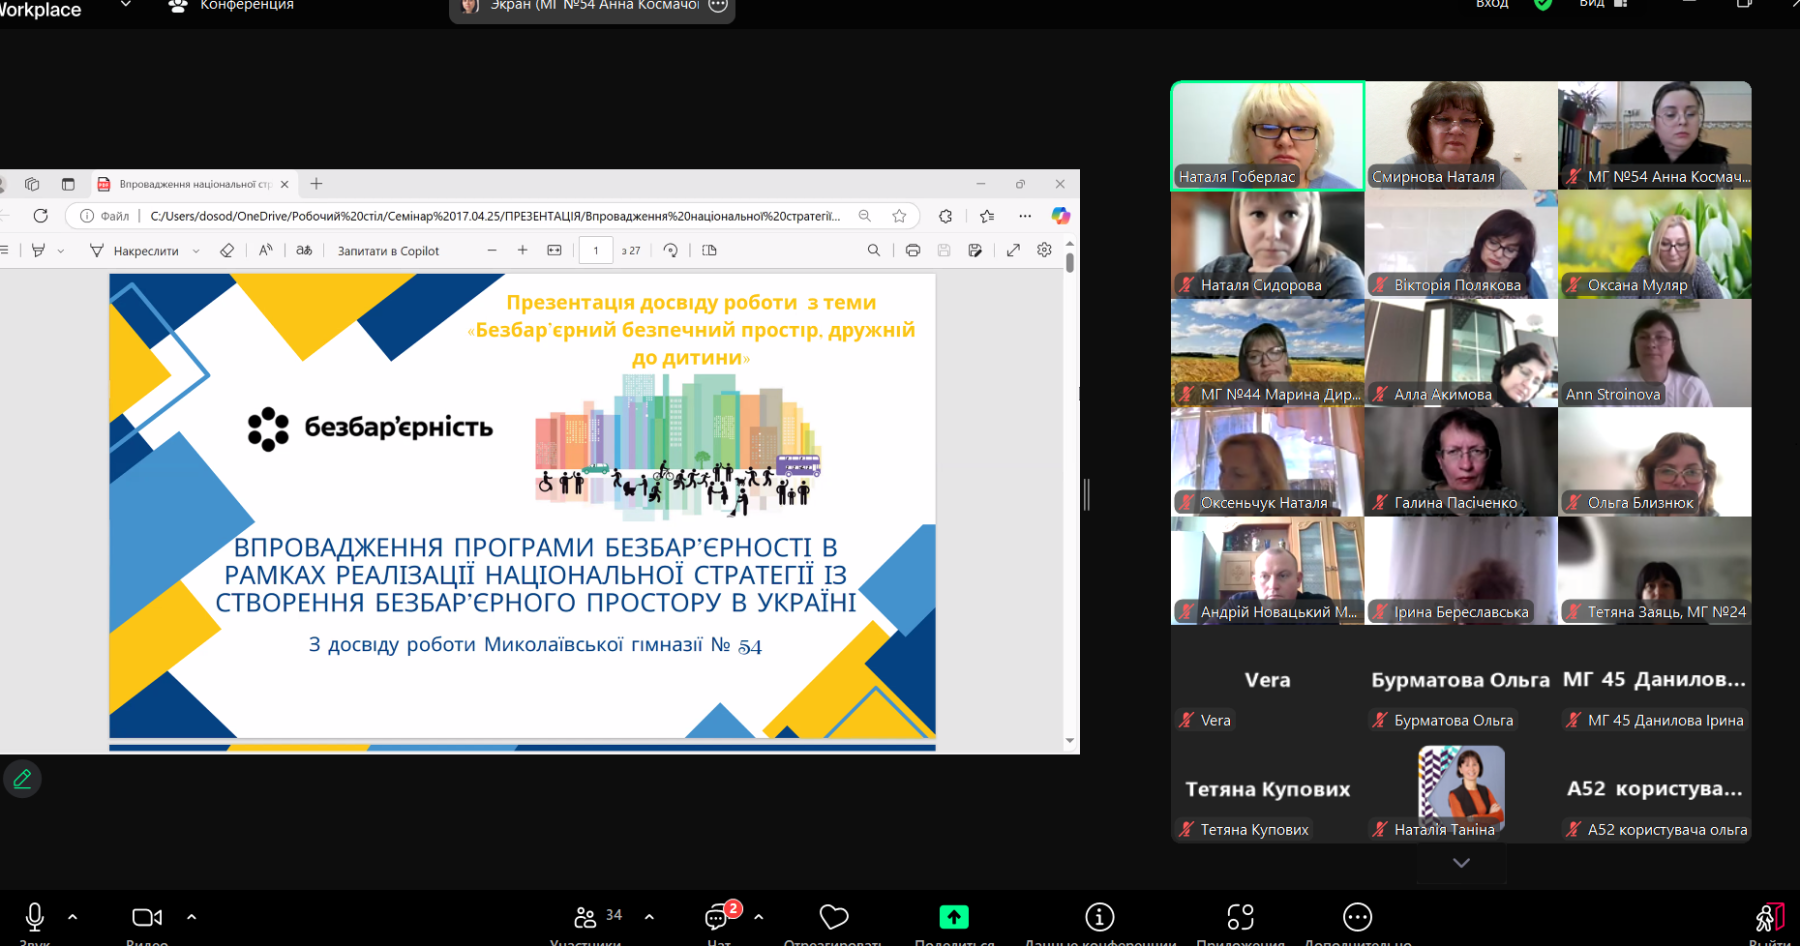Click the green Share screen icon
Image resolution: width=1800 pixels, height=946 pixels.
tap(954, 917)
